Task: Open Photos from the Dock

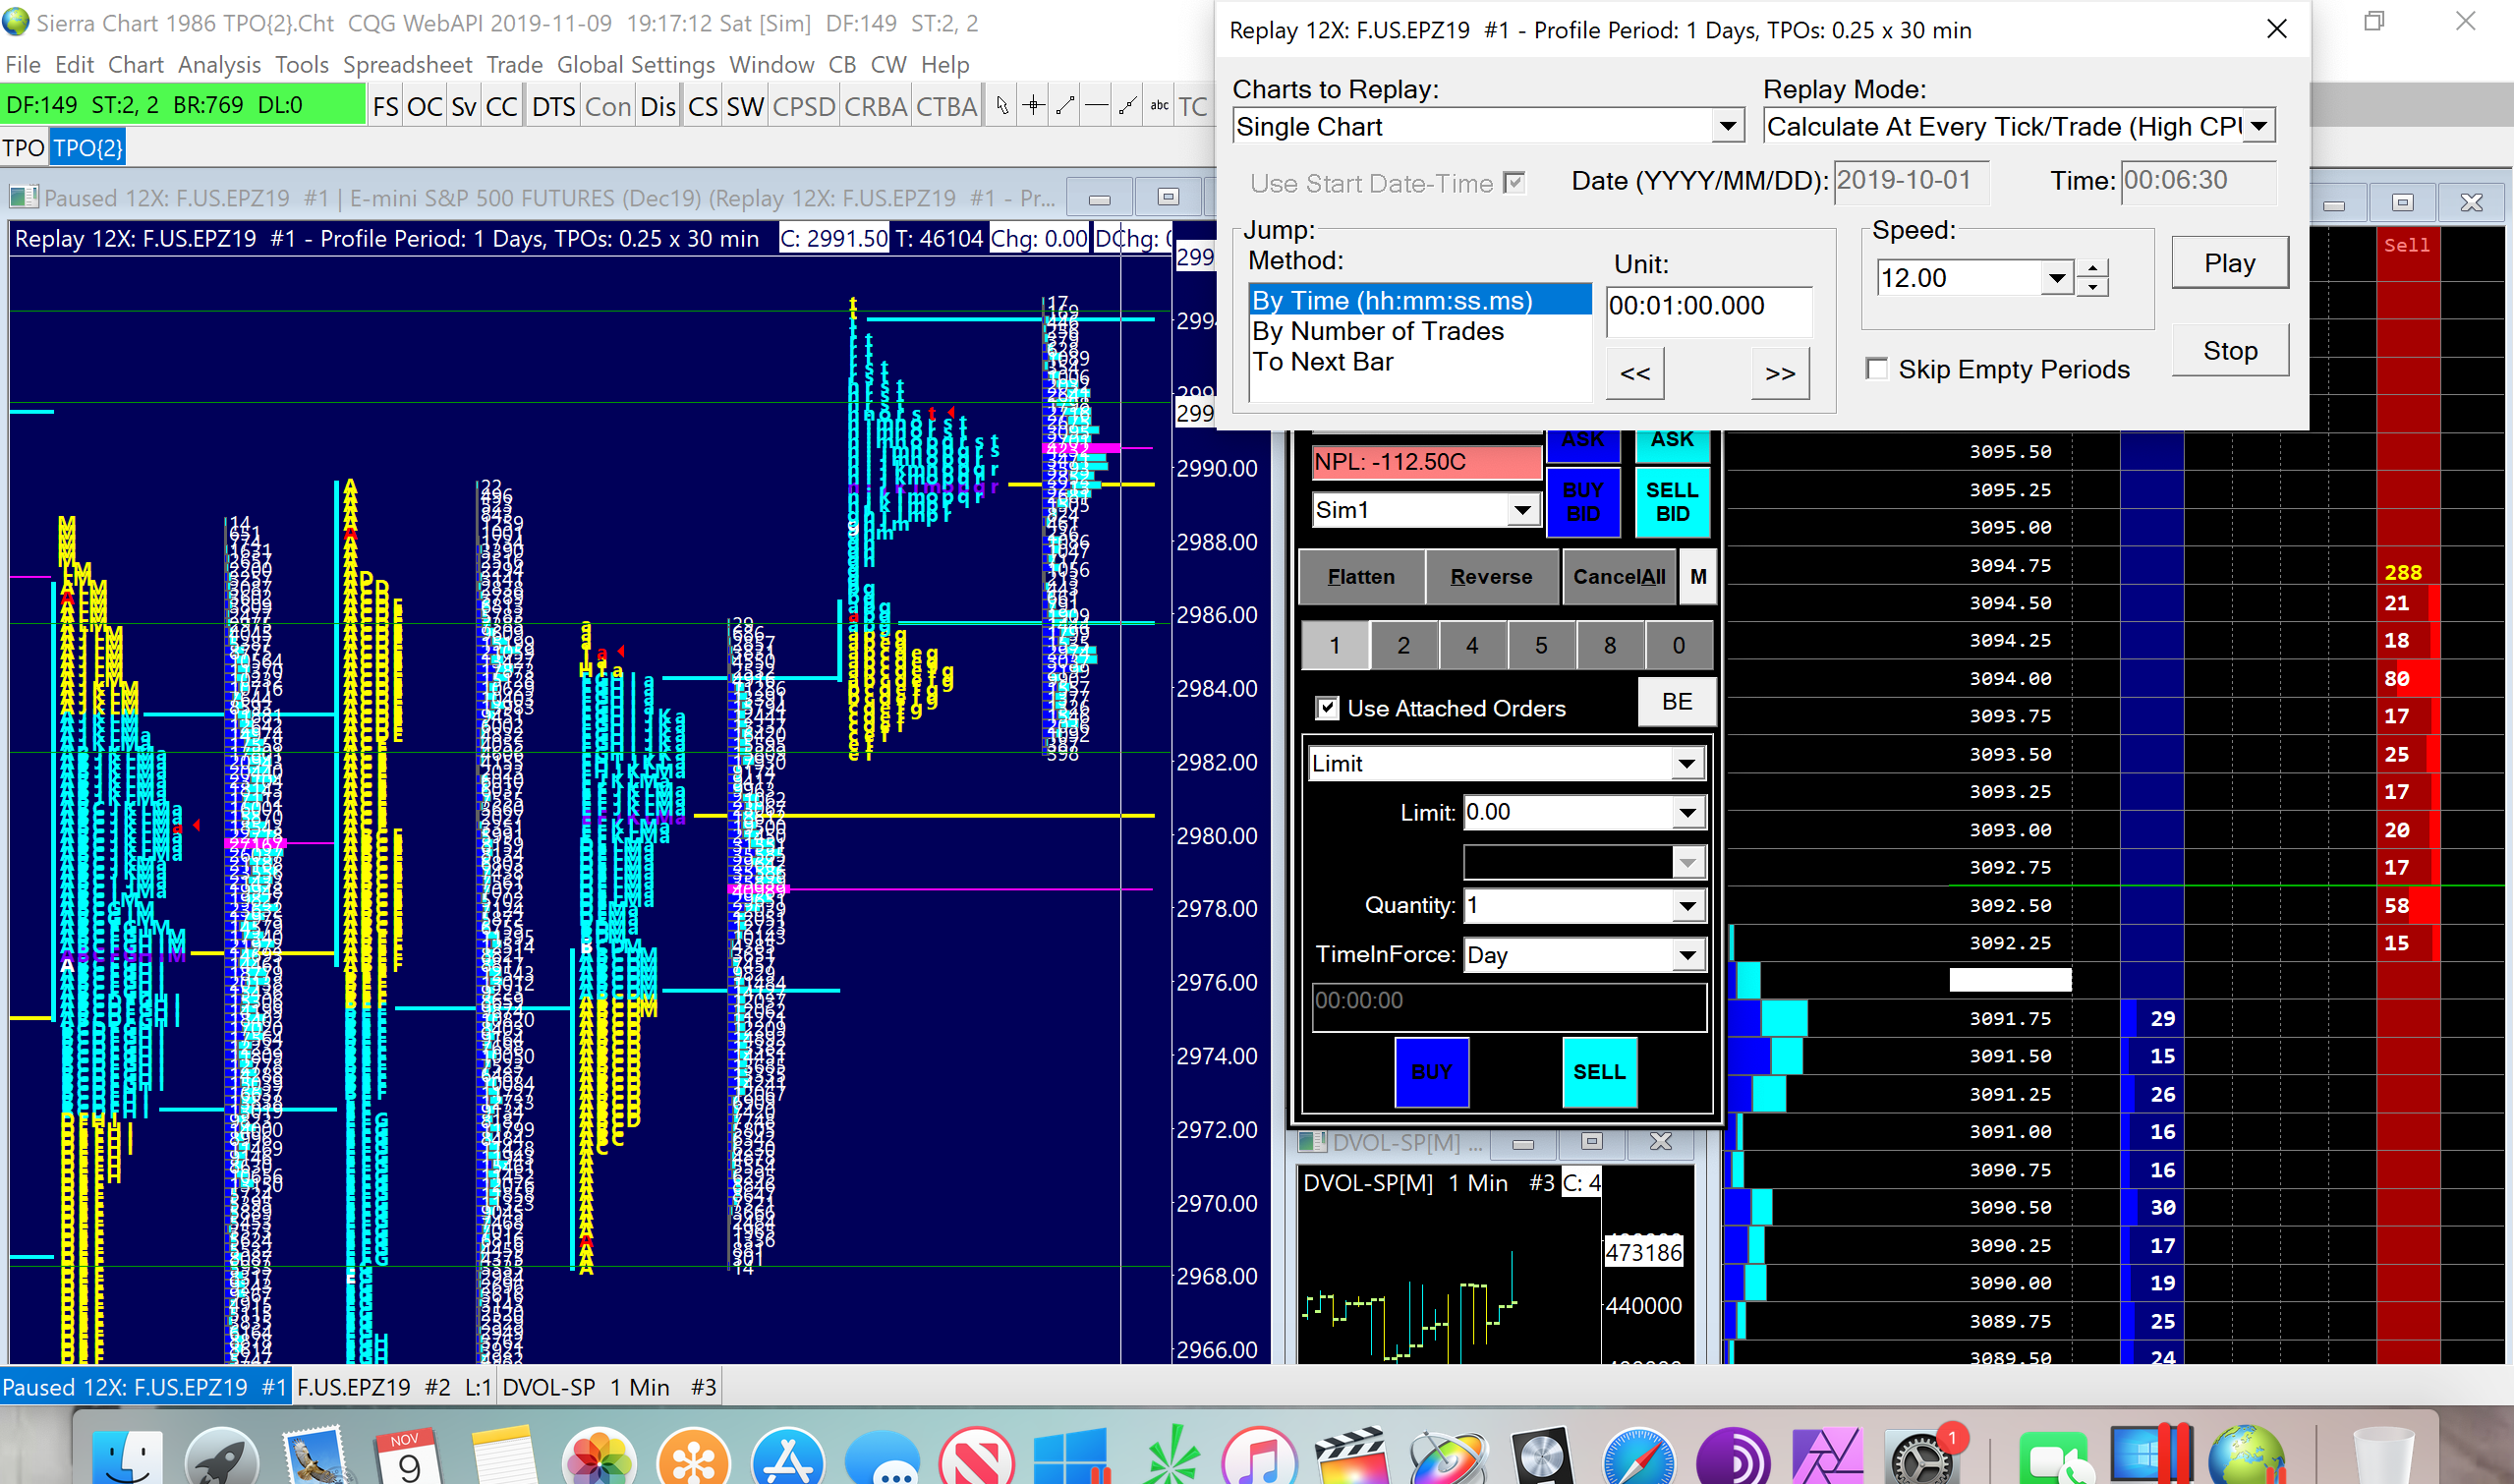Action: (598, 1458)
